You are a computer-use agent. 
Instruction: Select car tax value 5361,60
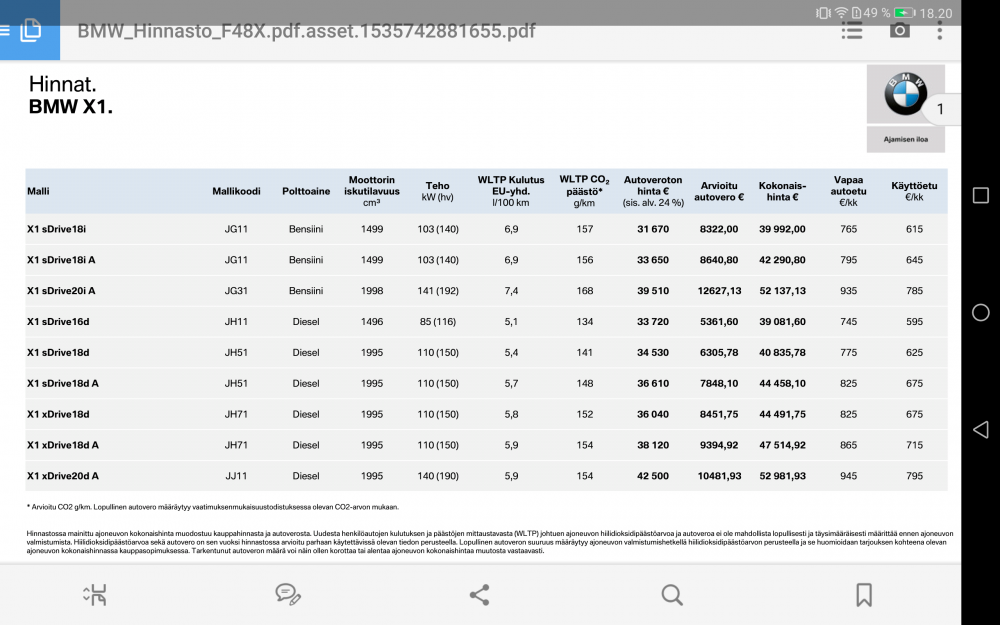(719, 322)
